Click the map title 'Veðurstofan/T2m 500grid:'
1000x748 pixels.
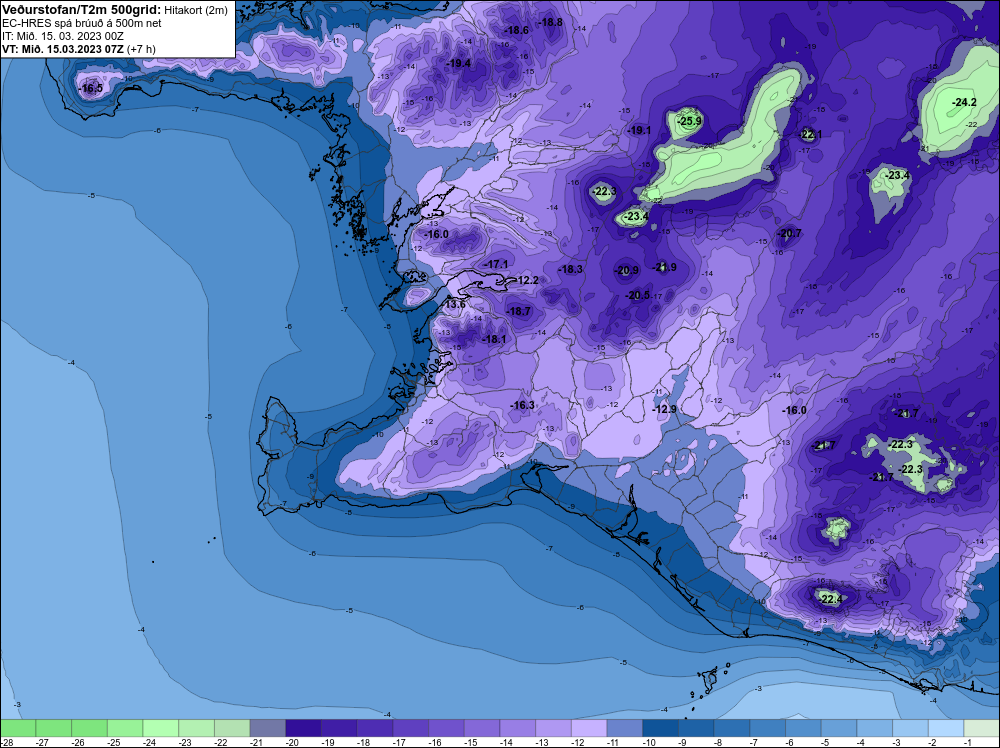pyautogui.click(x=82, y=10)
